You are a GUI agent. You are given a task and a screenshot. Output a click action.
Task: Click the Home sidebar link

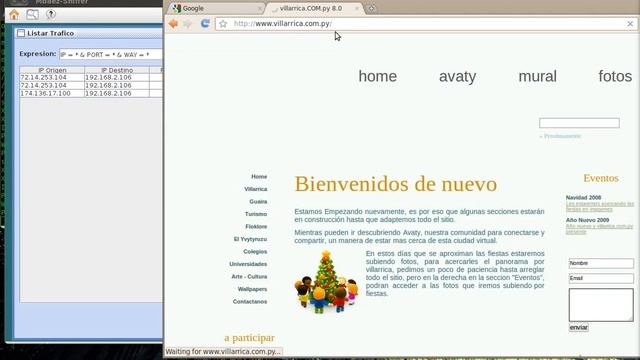[x=259, y=176]
